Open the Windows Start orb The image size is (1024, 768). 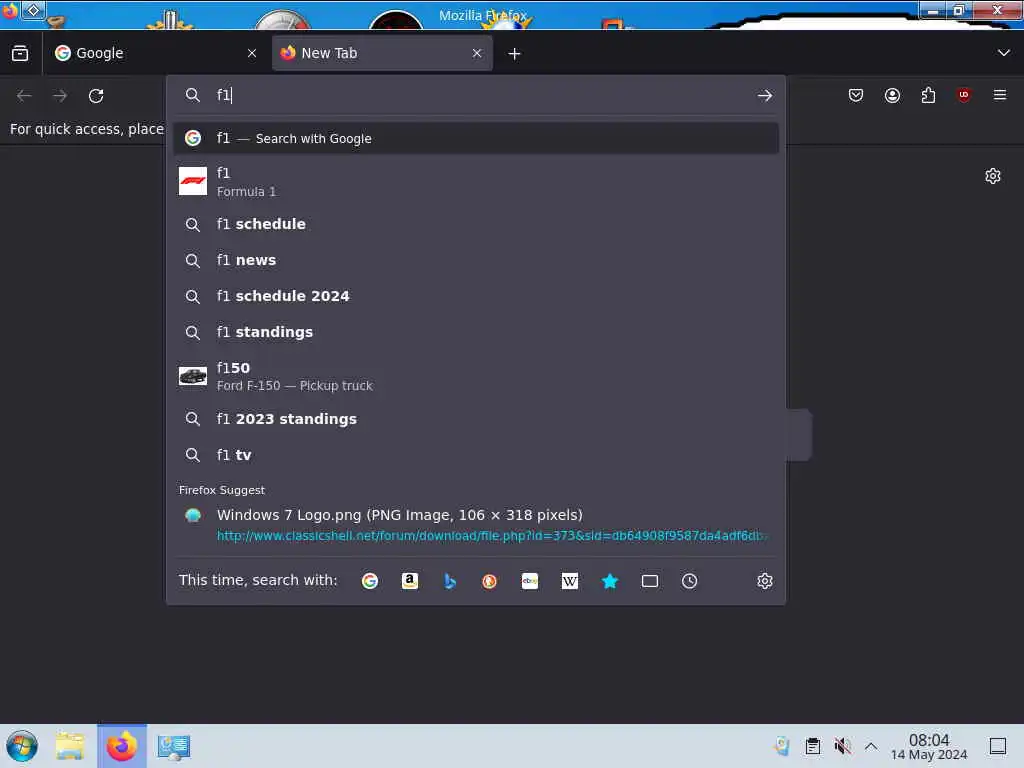[x=22, y=746]
